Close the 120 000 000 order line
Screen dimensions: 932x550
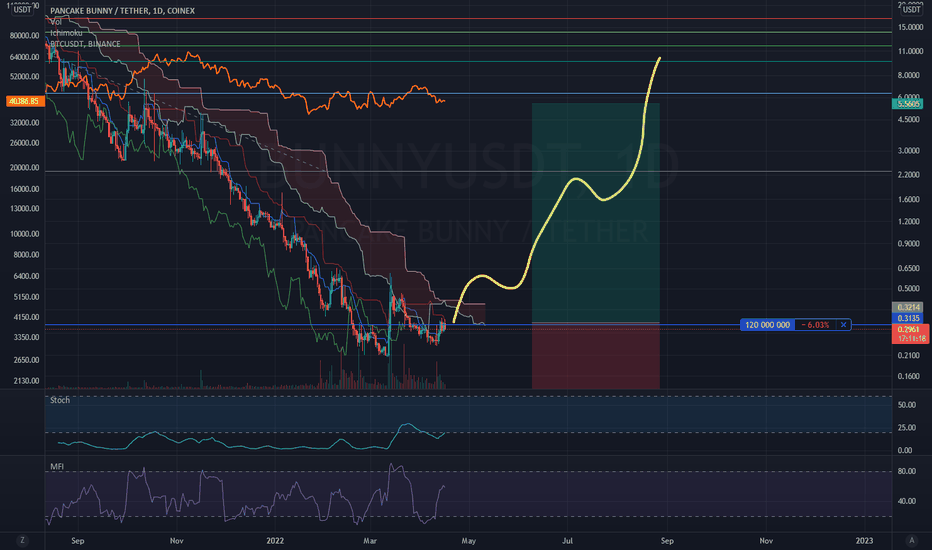[843, 325]
